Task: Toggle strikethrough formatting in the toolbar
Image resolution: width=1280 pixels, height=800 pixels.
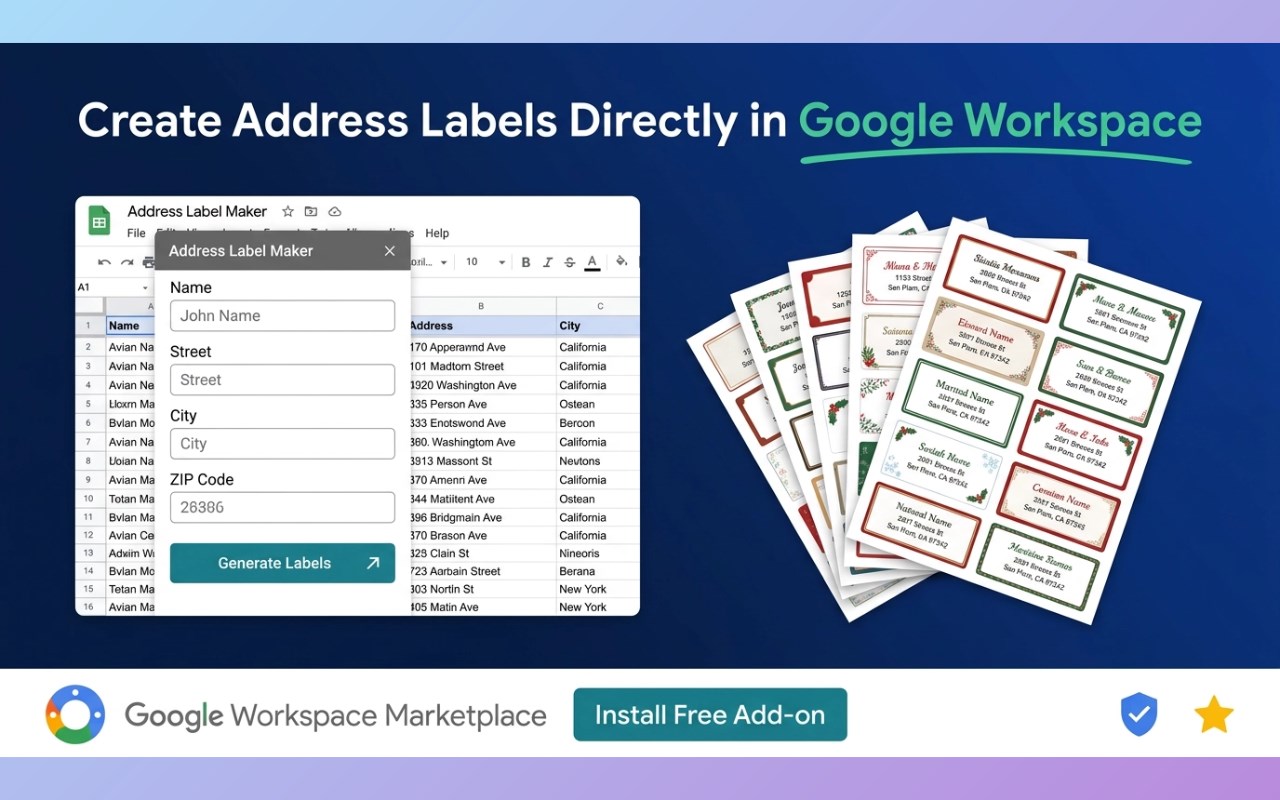Action: (569, 262)
